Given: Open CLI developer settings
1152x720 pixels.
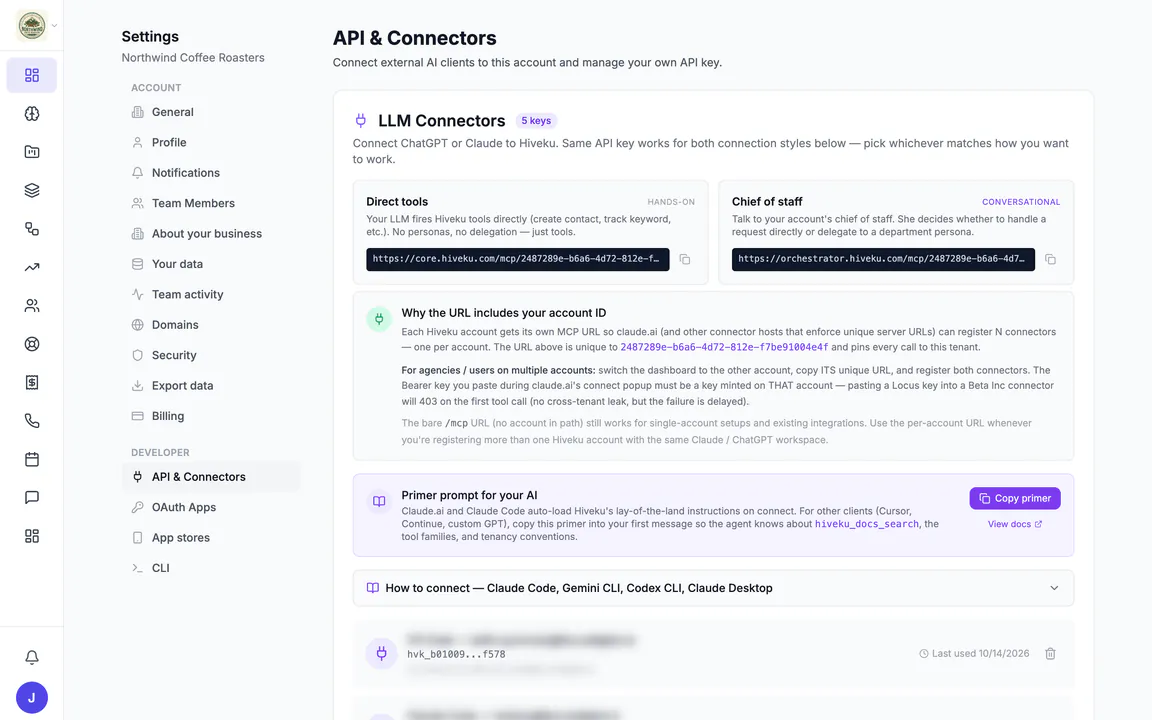Looking at the screenshot, I should coord(212,568).
